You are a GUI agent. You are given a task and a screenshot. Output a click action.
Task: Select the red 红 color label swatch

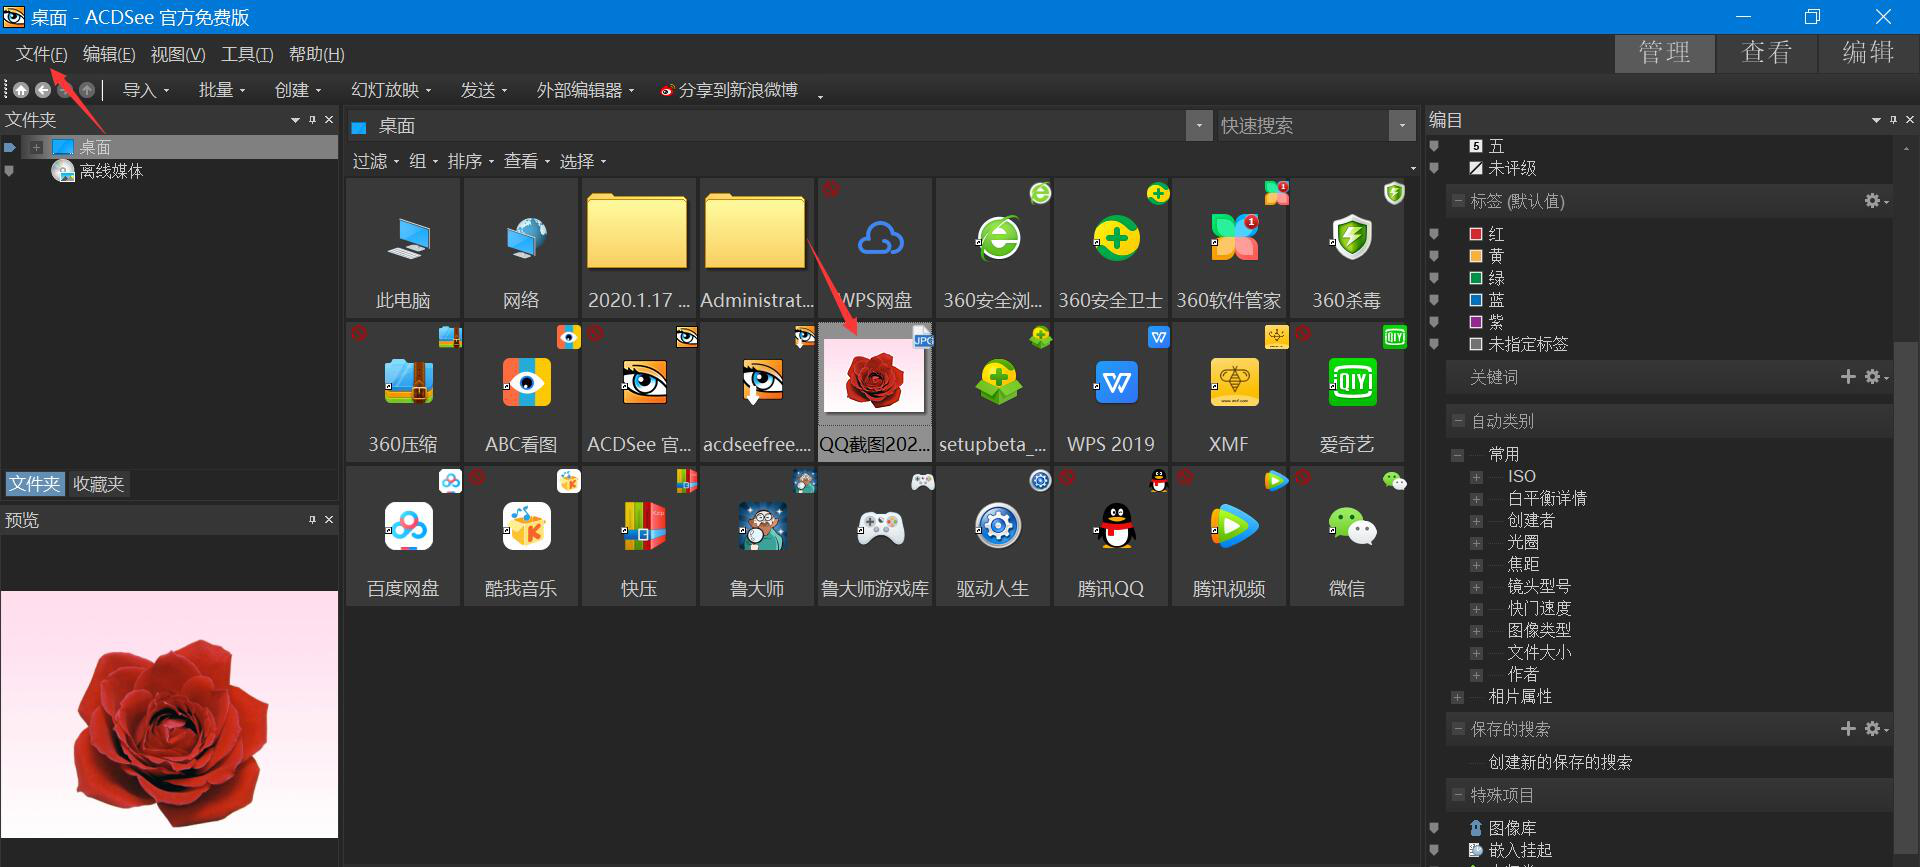coord(1475,234)
